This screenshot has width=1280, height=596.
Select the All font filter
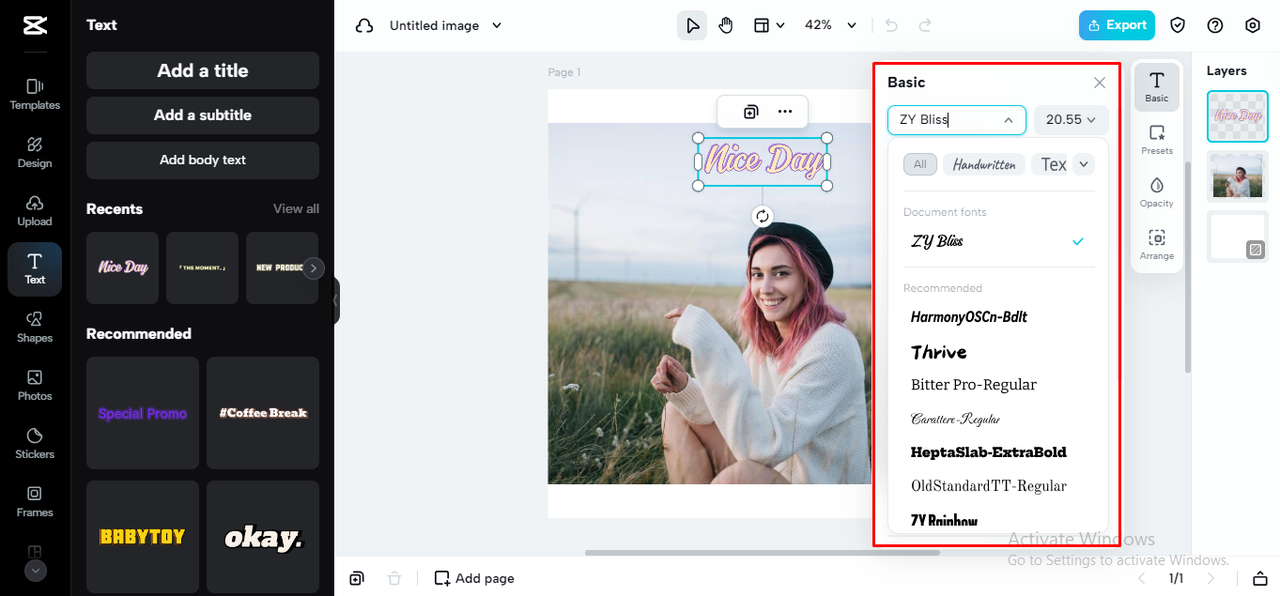920,164
